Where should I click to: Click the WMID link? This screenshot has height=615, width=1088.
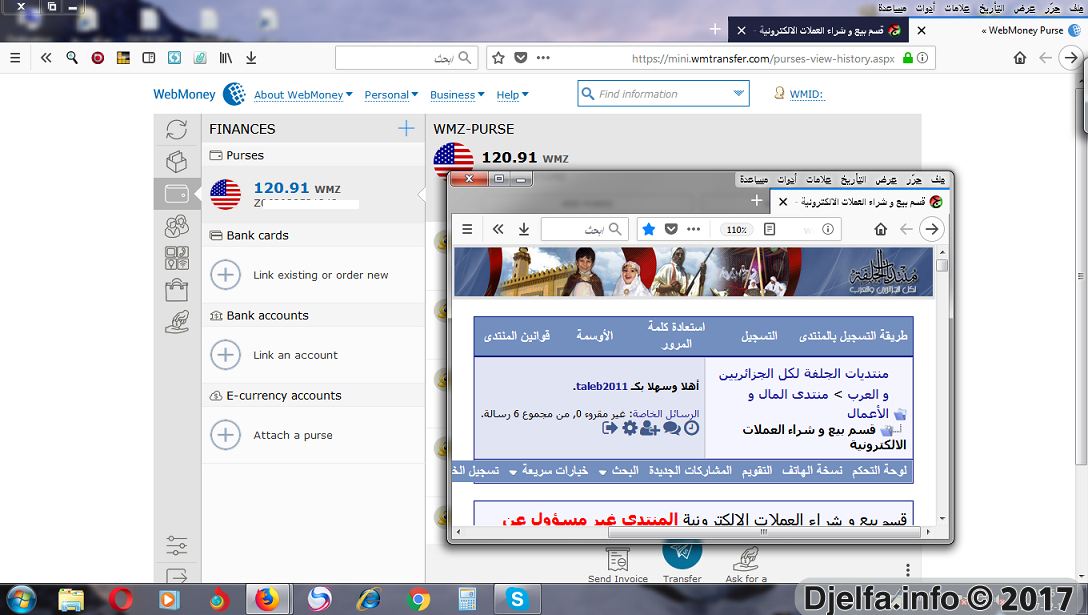click(x=806, y=94)
